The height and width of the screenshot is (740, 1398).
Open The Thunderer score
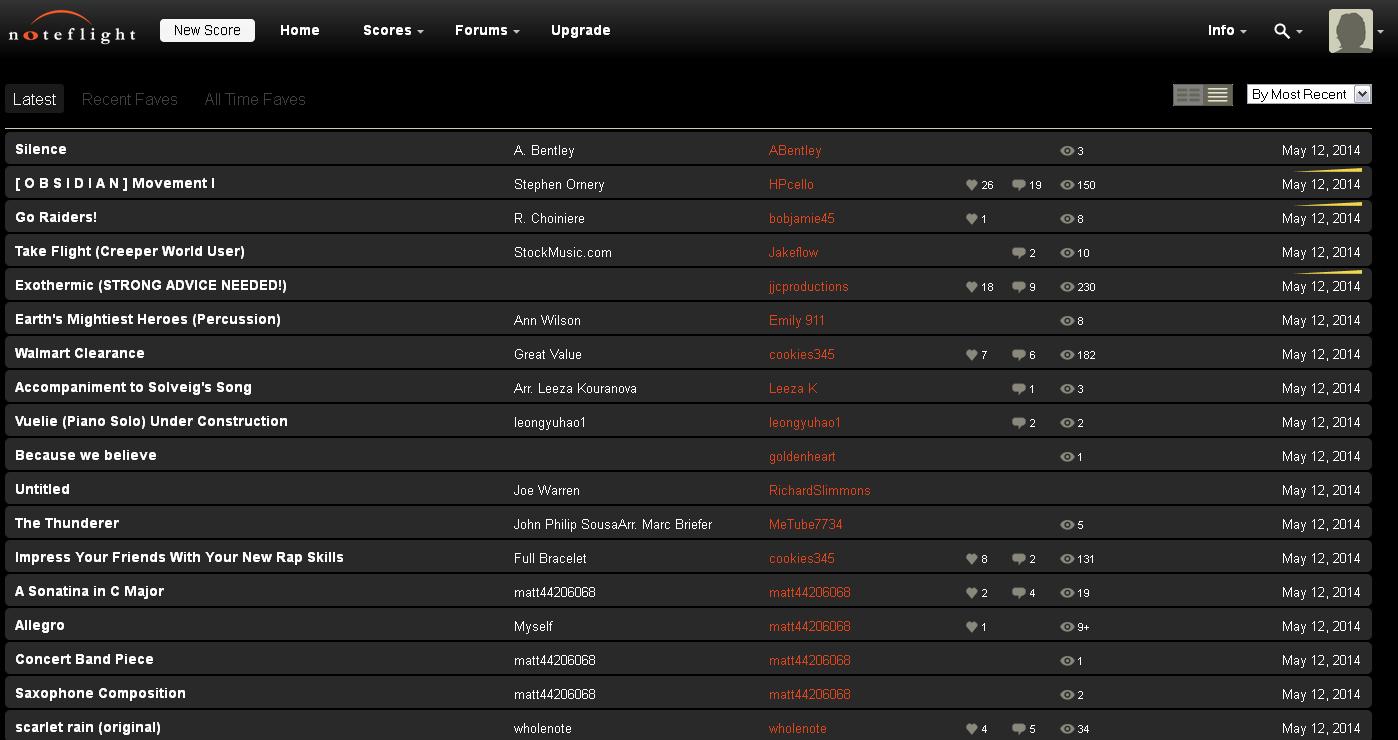(x=67, y=524)
